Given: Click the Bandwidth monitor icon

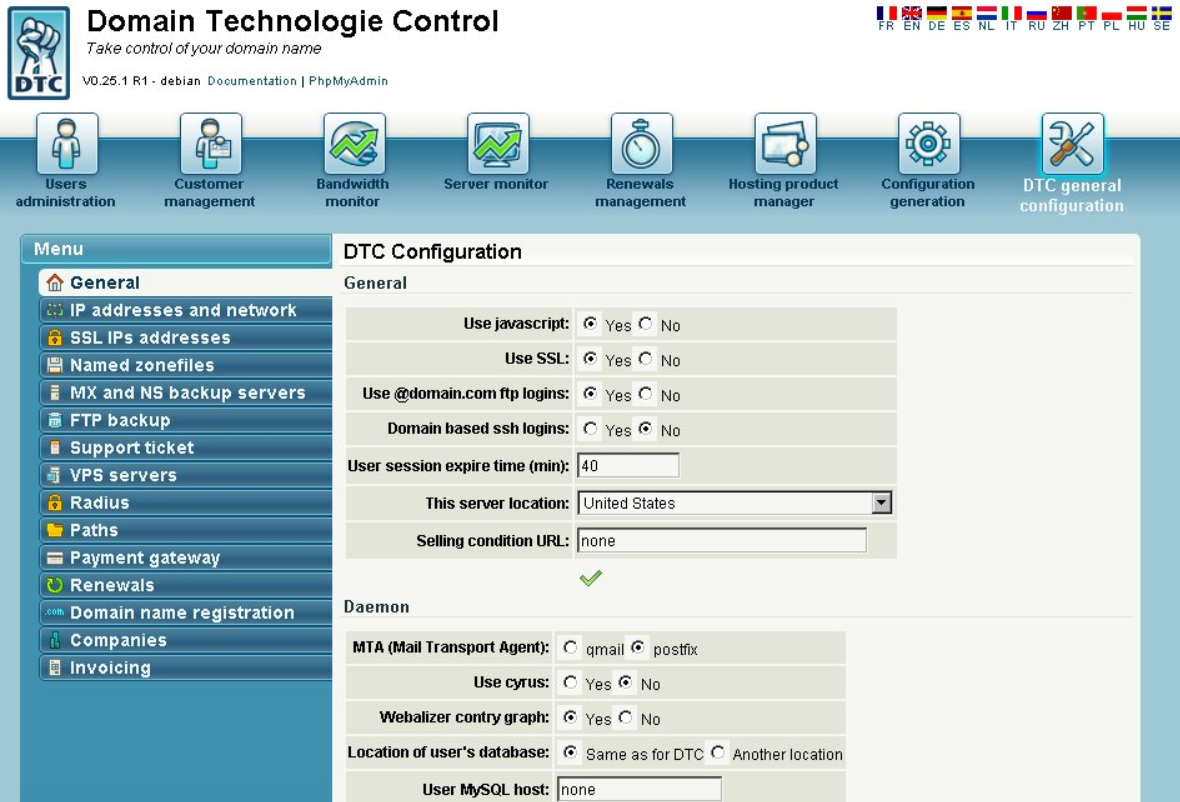Looking at the screenshot, I should pos(354,144).
